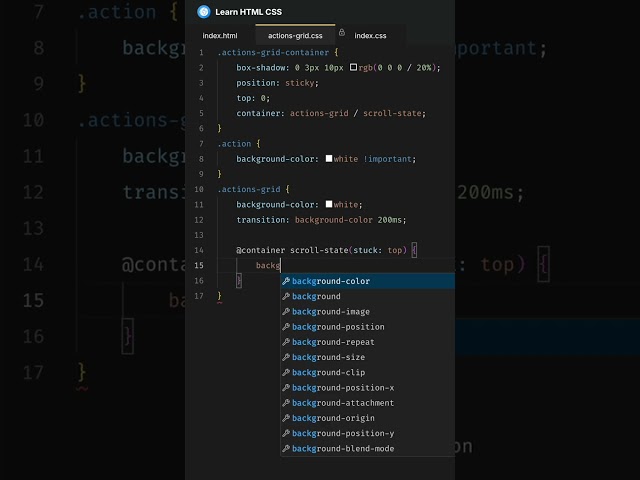Open the index.css tab

tap(370, 36)
